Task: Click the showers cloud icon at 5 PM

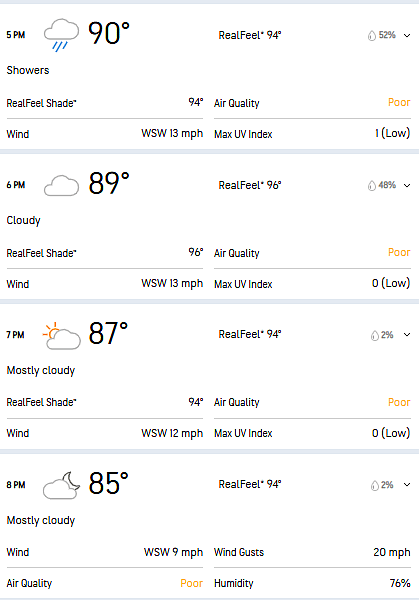Action: (61, 35)
